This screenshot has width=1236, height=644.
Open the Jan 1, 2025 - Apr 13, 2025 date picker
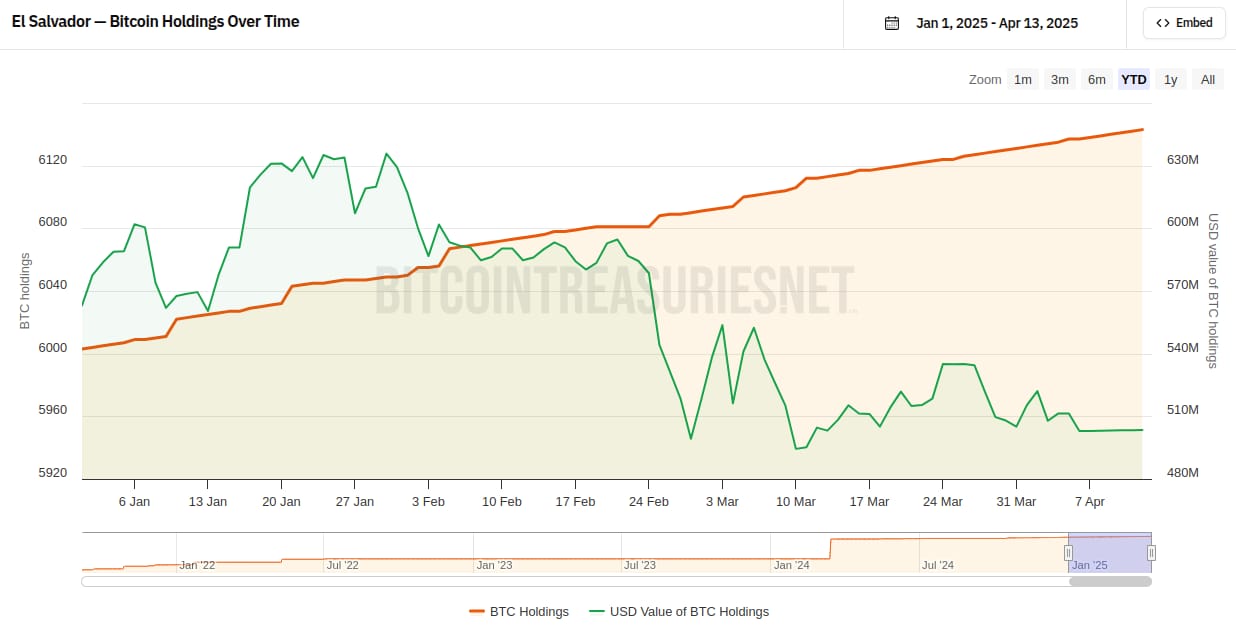pos(996,23)
